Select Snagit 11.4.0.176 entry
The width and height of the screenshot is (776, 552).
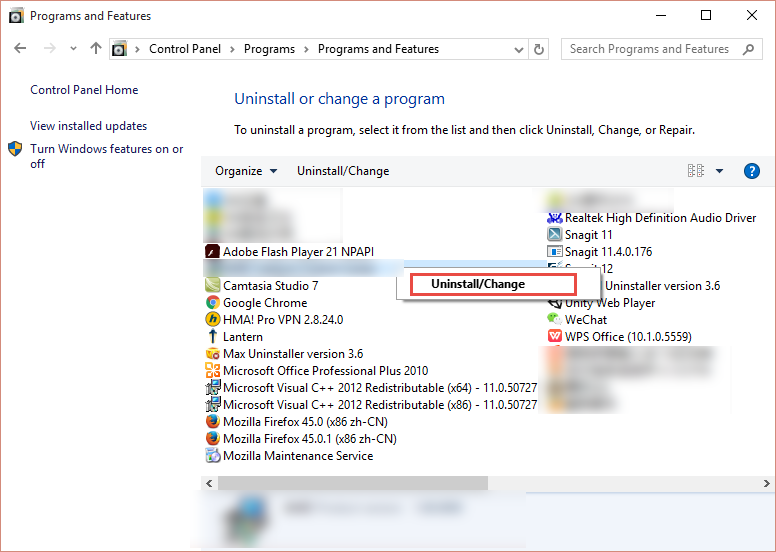point(608,251)
